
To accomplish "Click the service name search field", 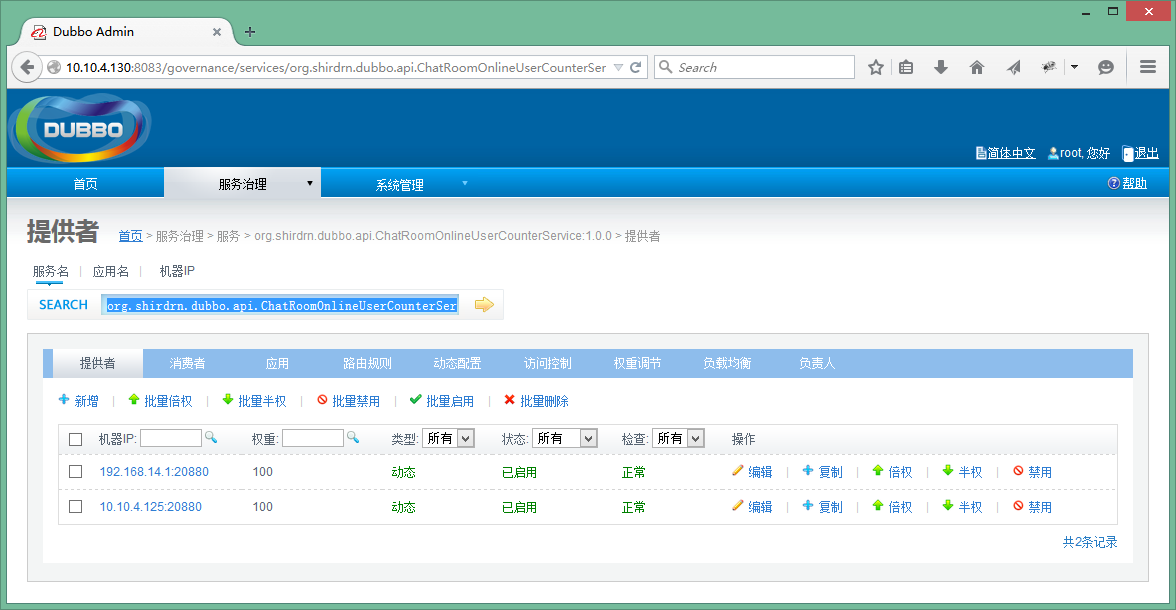I will pos(281,305).
